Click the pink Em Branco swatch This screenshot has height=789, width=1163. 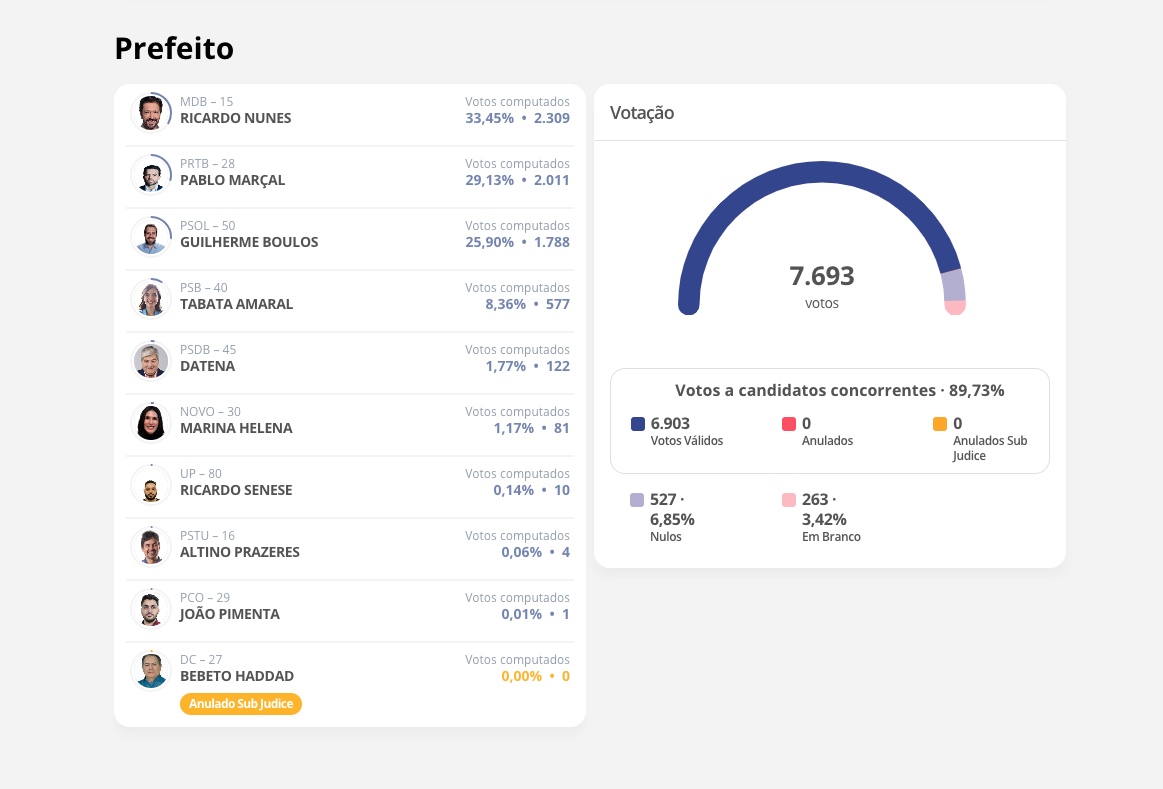tap(789, 500)
